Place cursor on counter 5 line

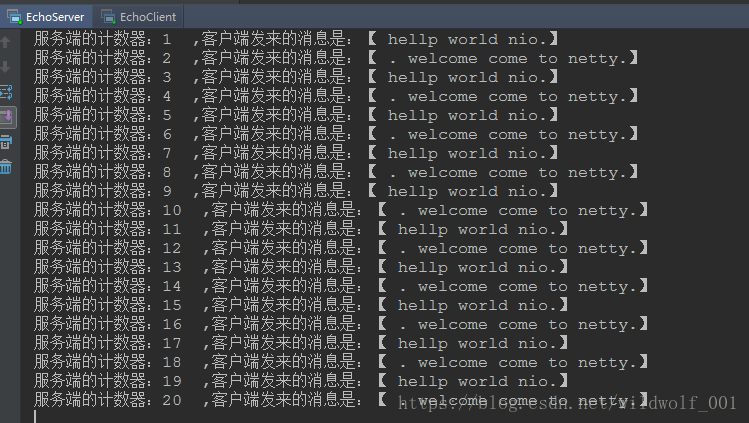[296, 115]
